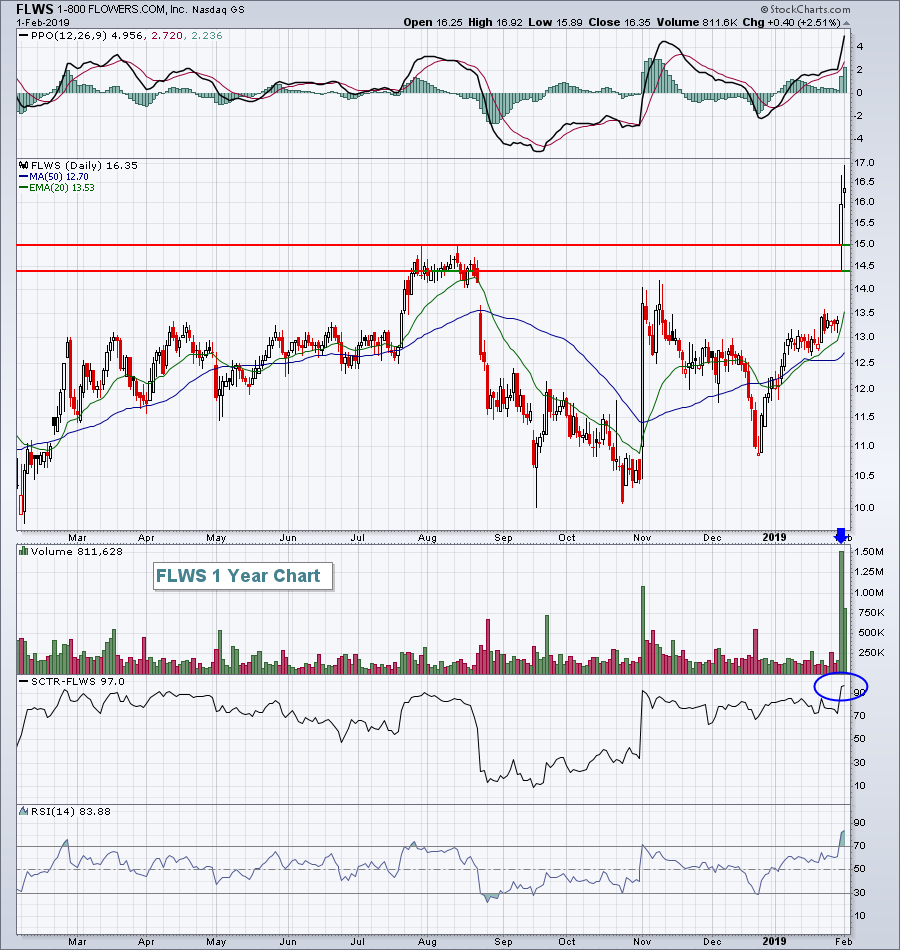
Task: Click the 14.5 price axis label
Action: click(865, 265)
